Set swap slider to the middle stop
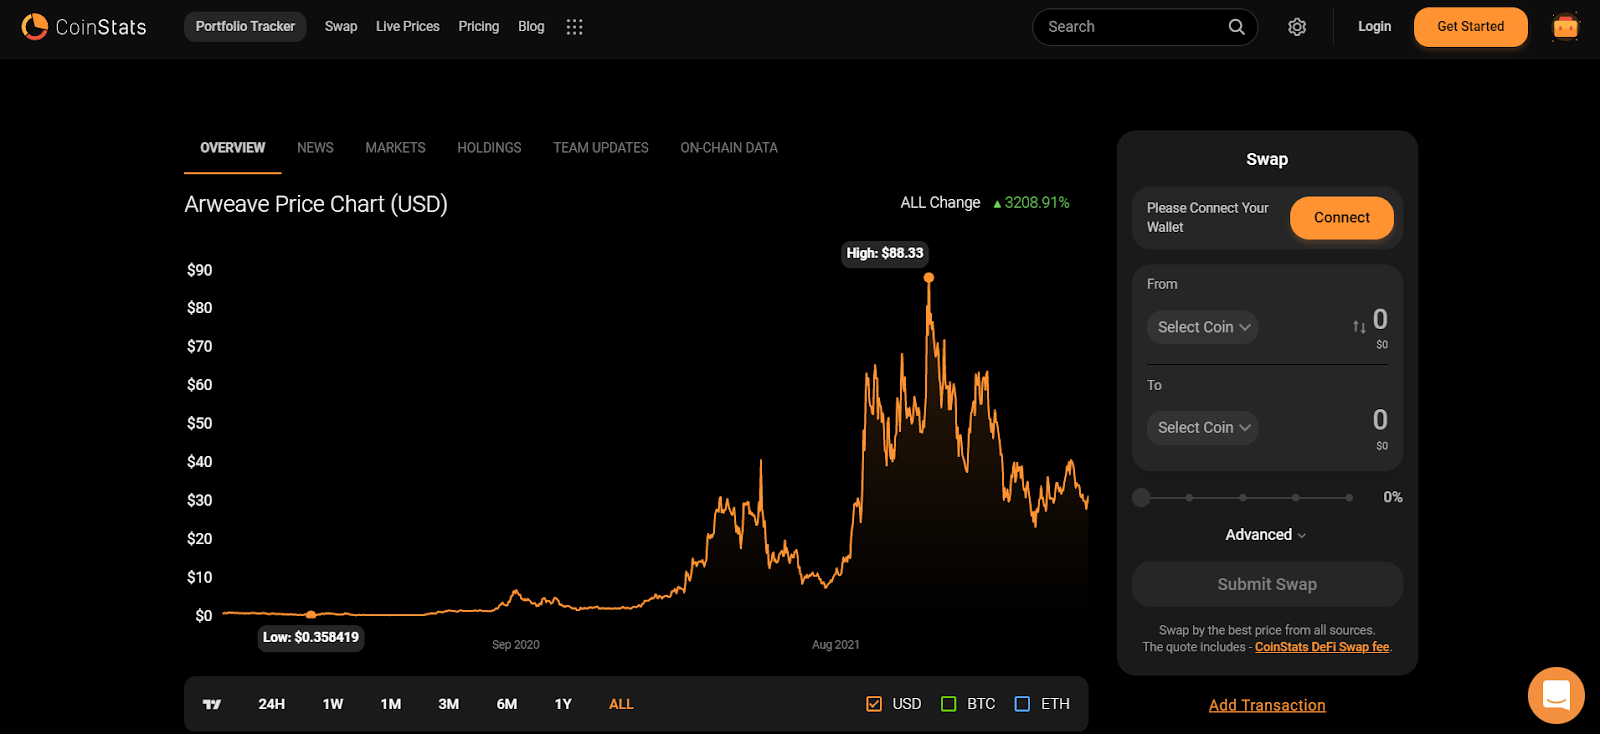Screen dimensions: 1600x734 [x=1243, y=497]
